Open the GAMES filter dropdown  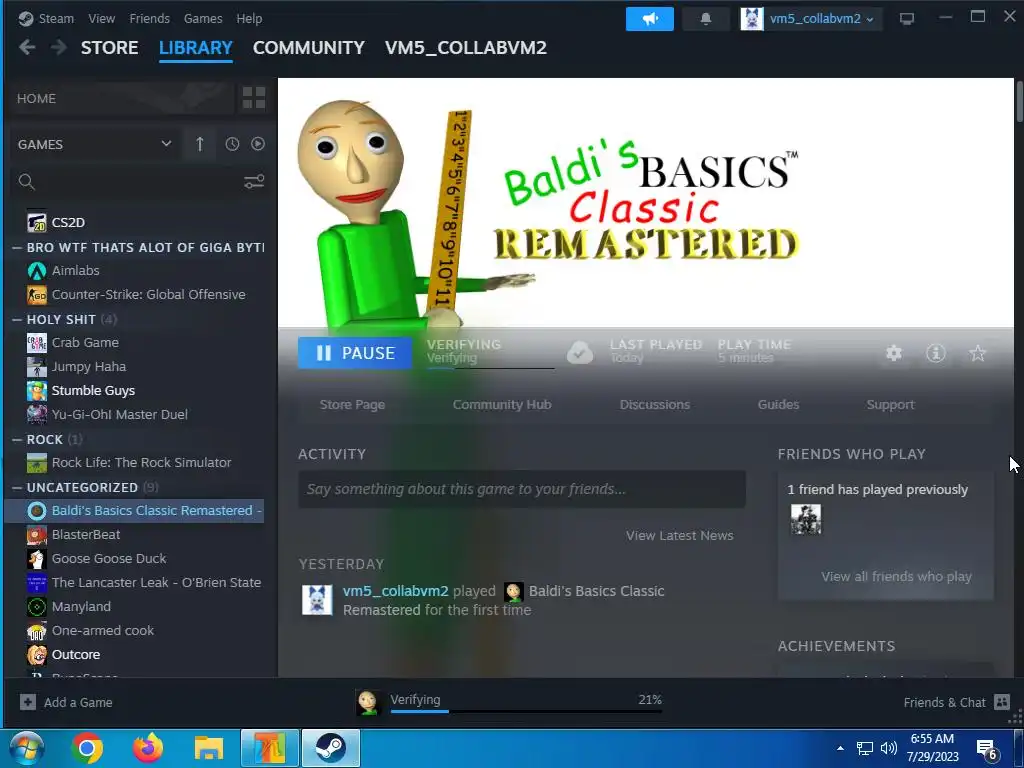pyautogui.click(x=94, y=144)
